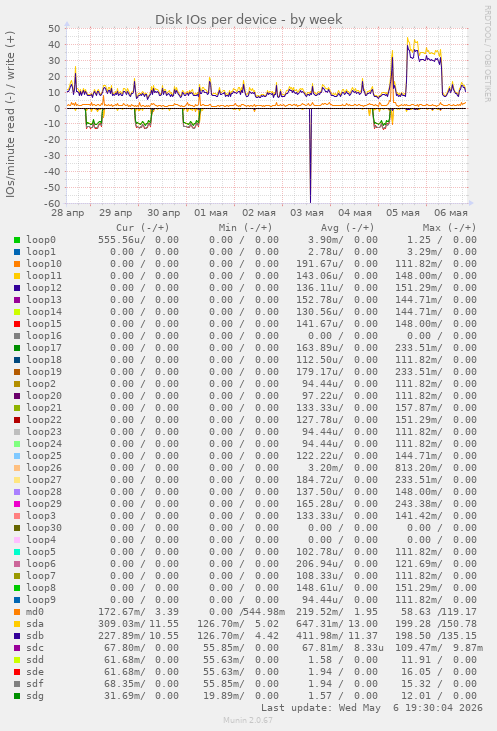The width and height of the screenshot is (497, 731).
Task: Click the chart title 'Disk IOs per device - by week'
Action: coord(248,20)
